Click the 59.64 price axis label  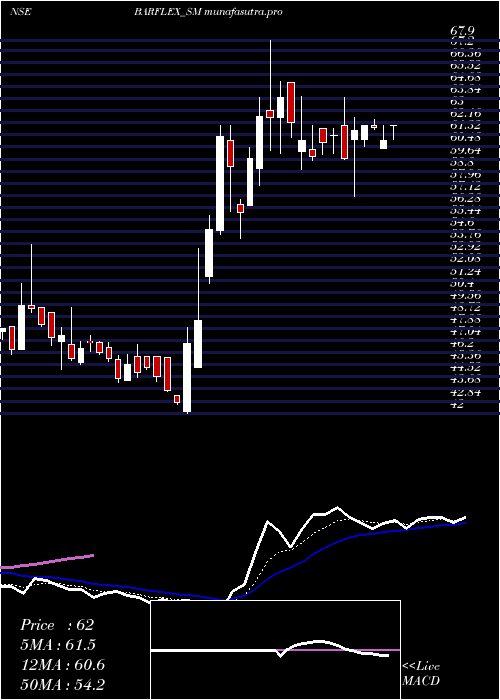tap(465, 150)
